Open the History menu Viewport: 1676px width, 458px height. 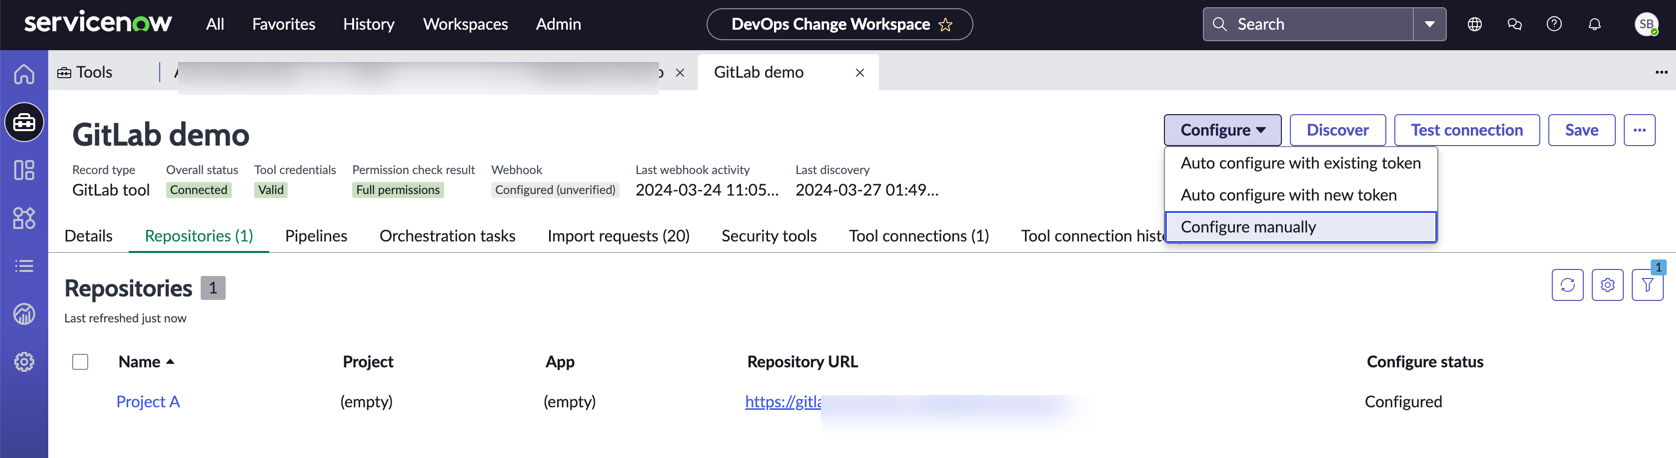369,24
